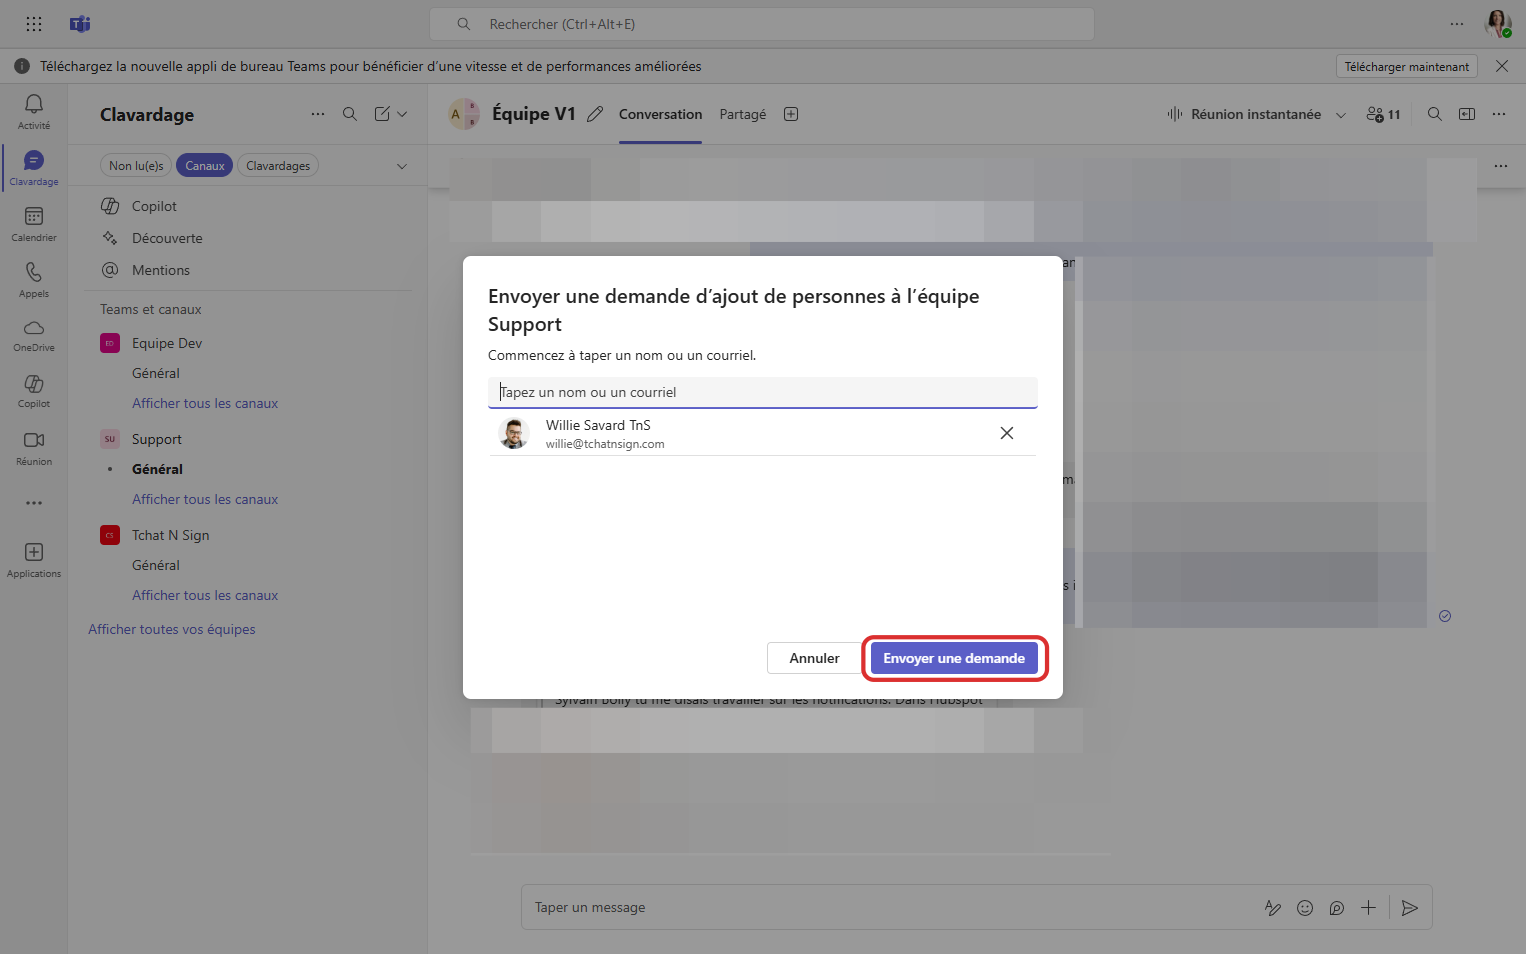Toggle the Canaux filter
Screen dimensions: 1526x954
pos(205,166)
